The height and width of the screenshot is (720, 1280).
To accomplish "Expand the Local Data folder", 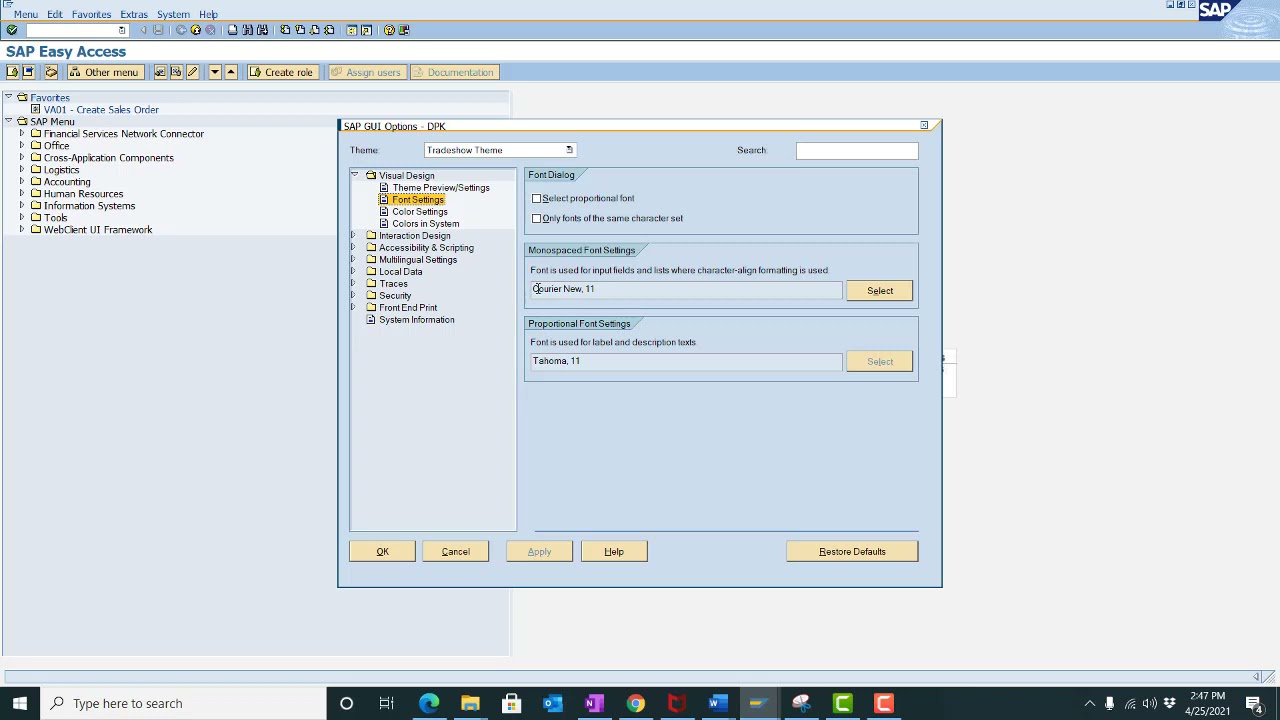I will [354, 272].
